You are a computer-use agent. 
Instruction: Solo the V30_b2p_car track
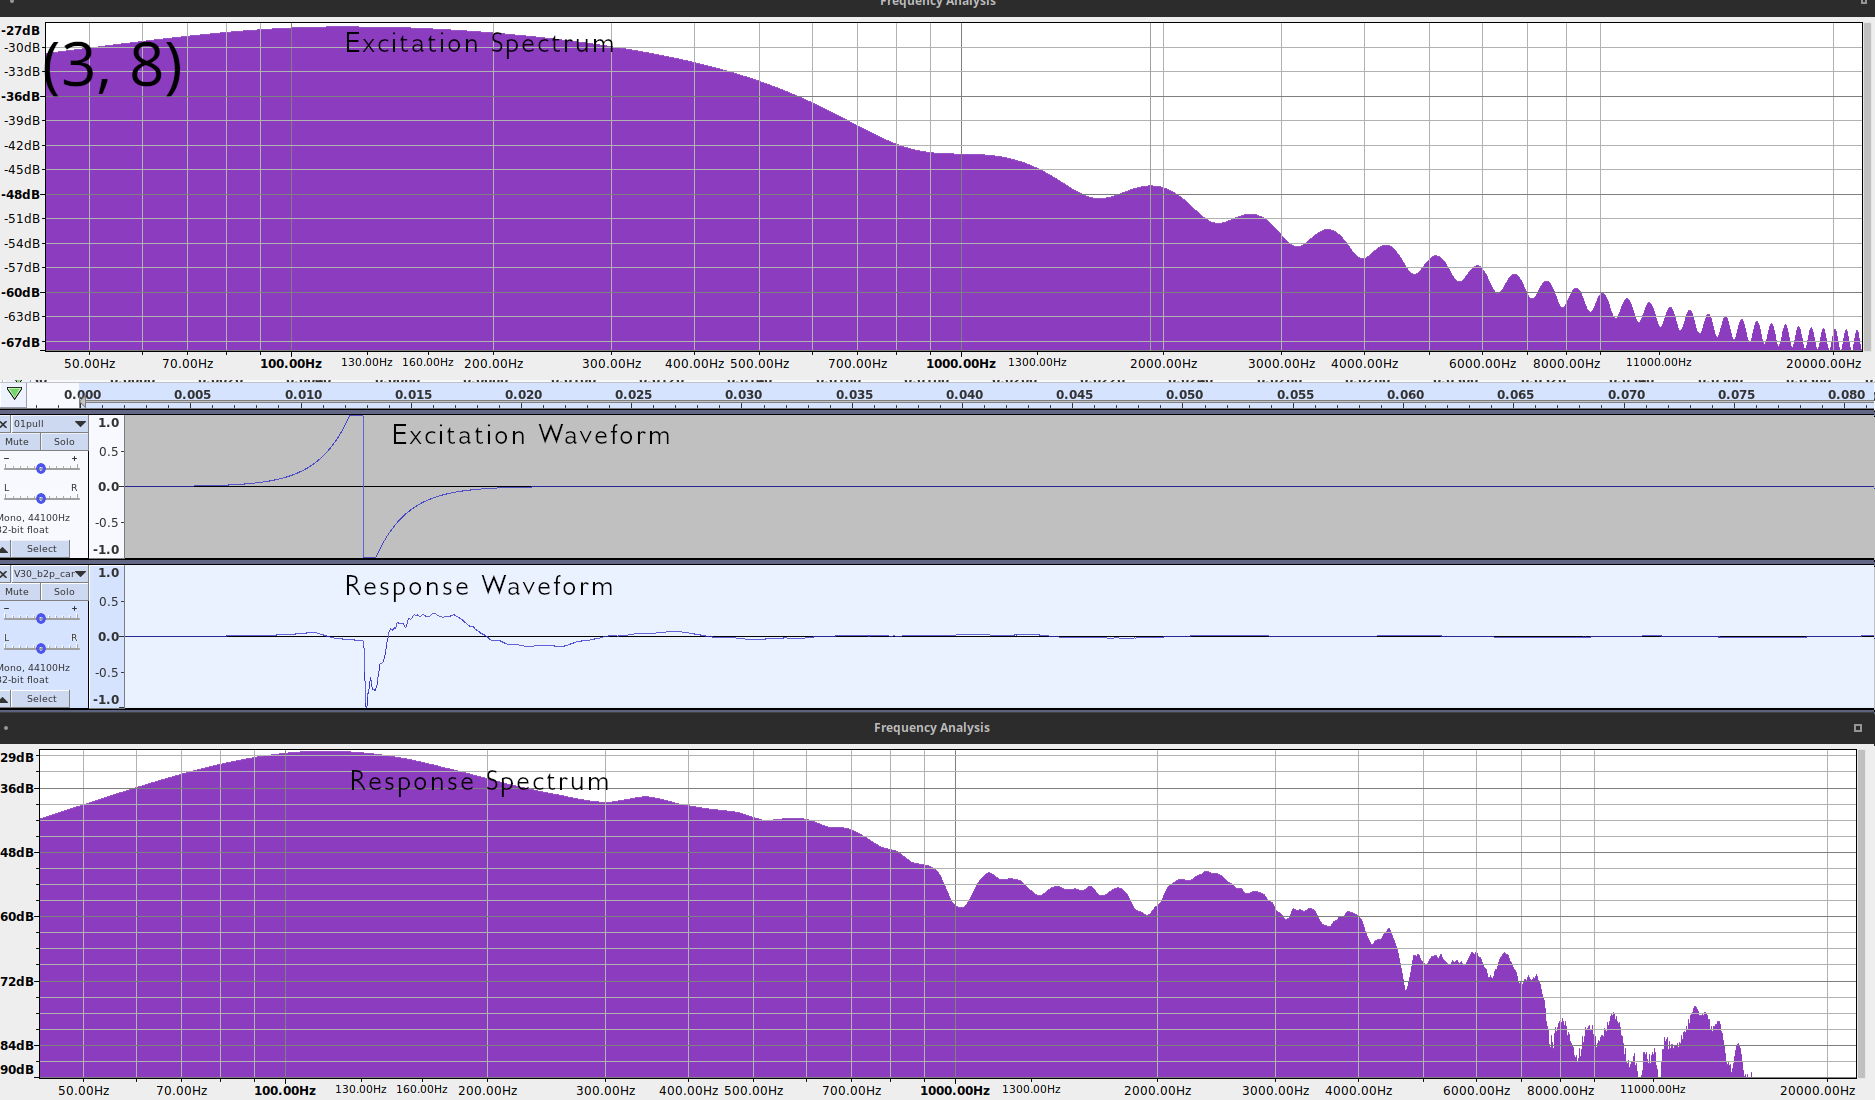64,592
